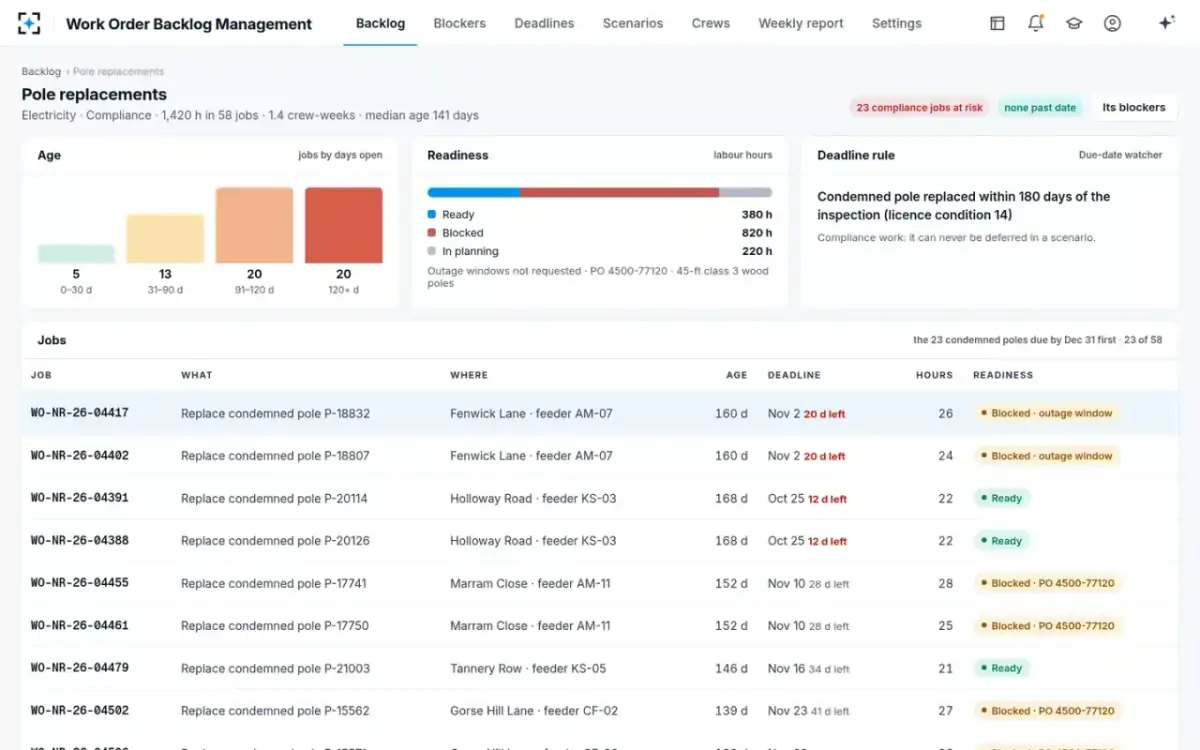
Task: Sort by the READINESS column header
Action: point(1003,375)
